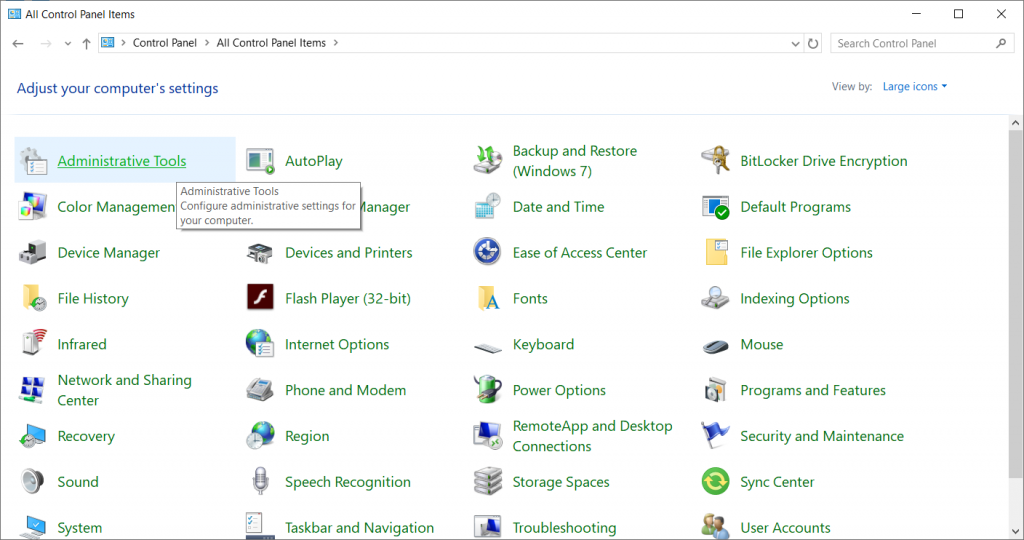
Task: Select the All Control Panel Items breadcrumb
Action: click(x=271, y=43)
